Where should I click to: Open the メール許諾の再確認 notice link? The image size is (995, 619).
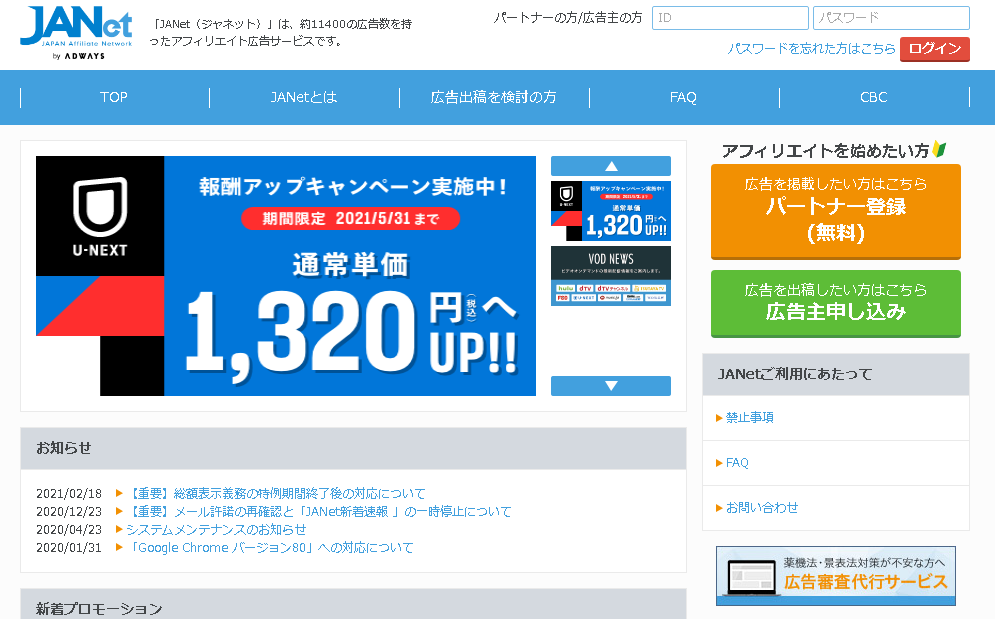click(x=319, y=511)
